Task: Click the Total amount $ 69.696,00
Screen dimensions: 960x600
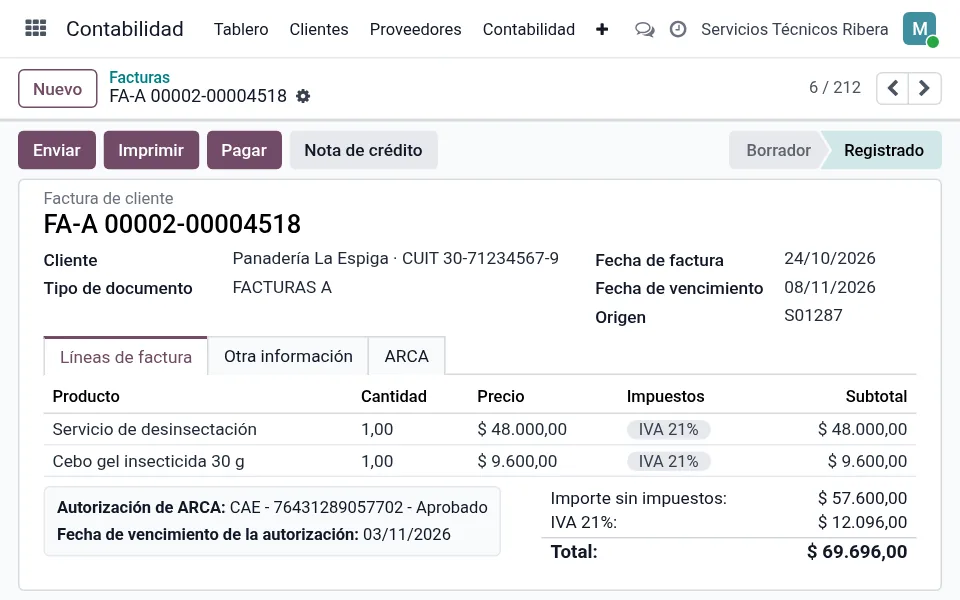Action: click(857, 552)
